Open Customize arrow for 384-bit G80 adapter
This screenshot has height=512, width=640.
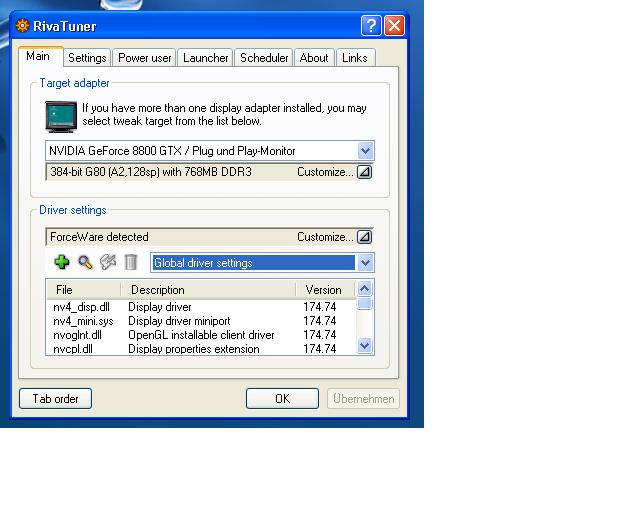364,172
